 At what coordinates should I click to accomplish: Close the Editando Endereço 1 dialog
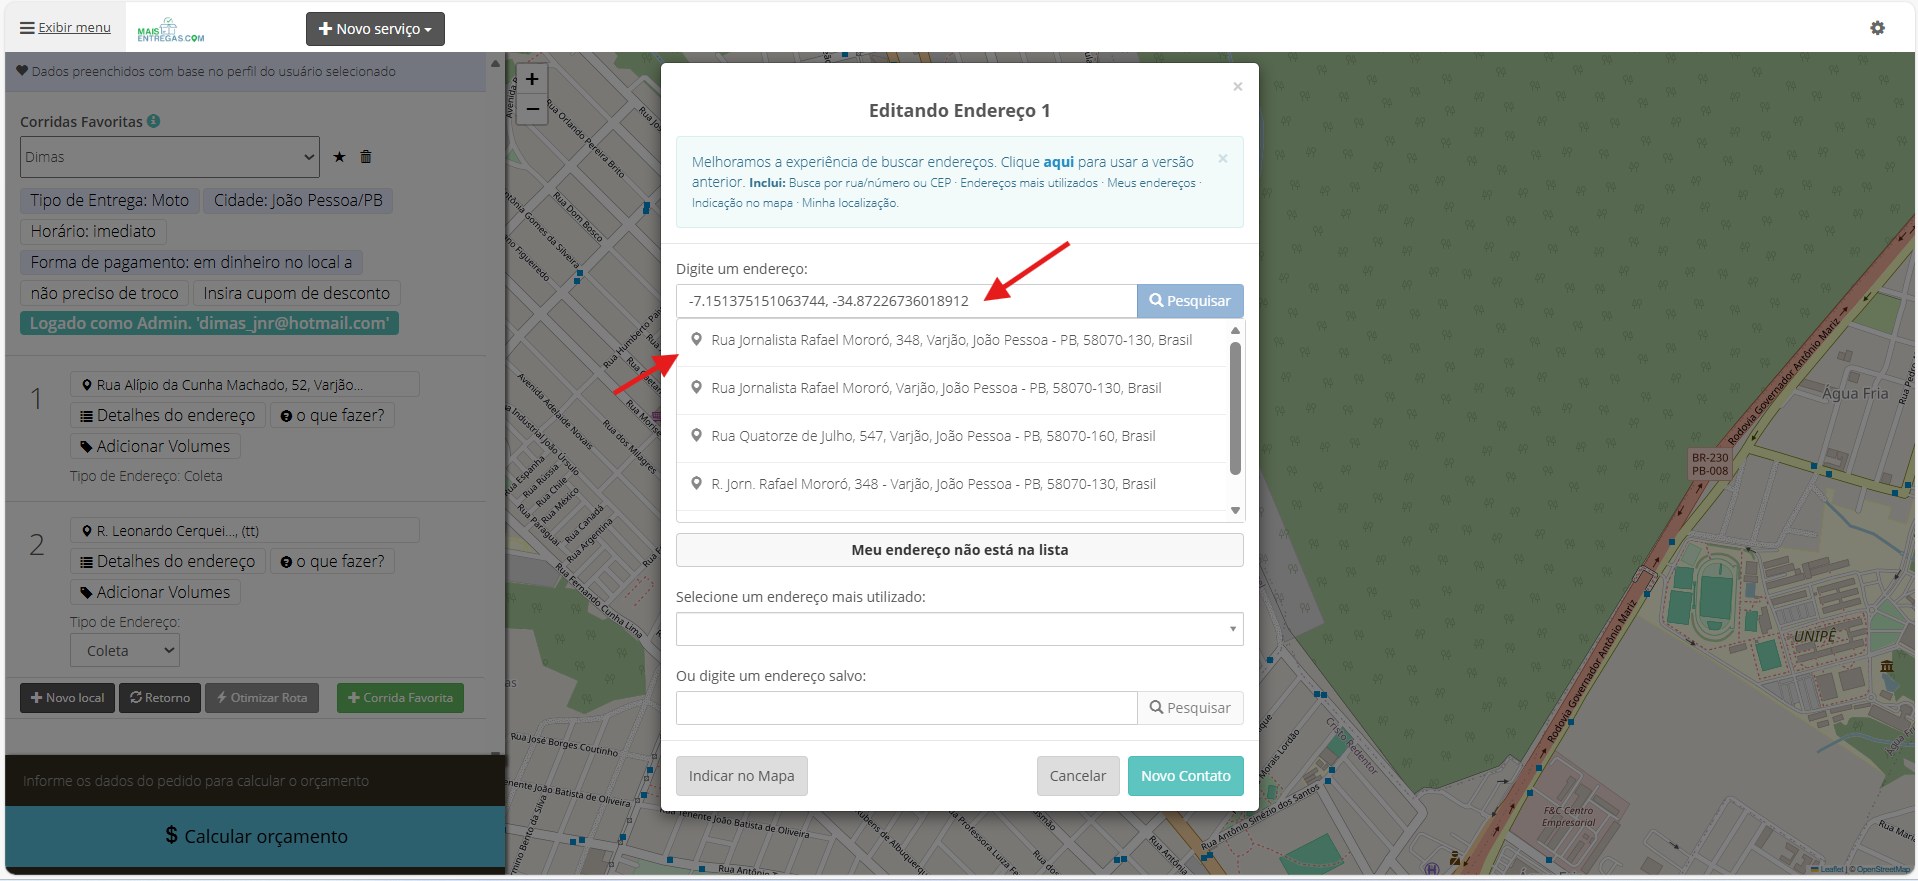tap(1238, 87)
